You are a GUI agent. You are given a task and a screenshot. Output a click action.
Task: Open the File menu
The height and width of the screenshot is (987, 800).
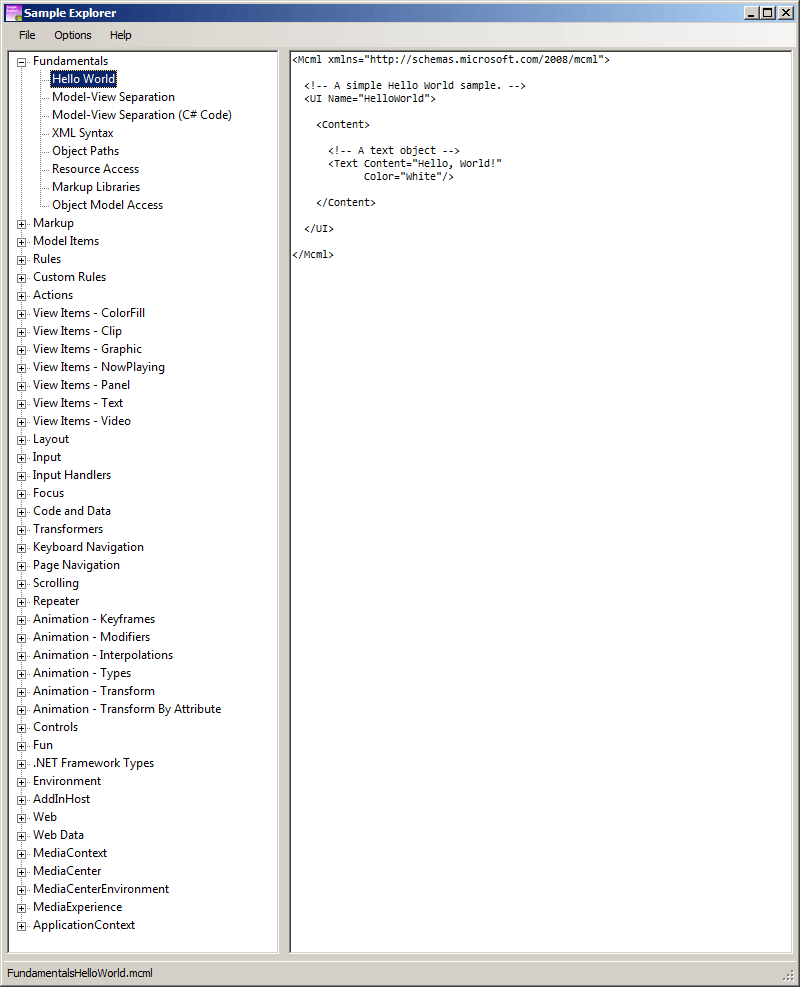coord(27,35)
